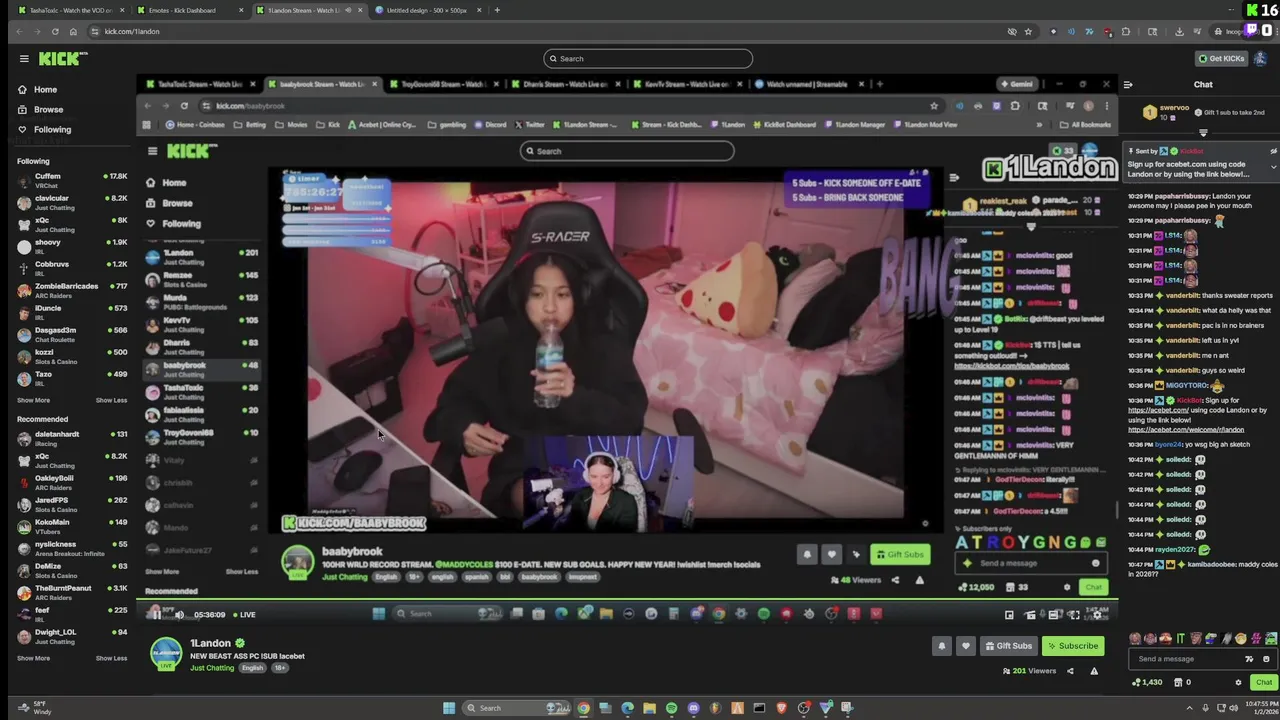This screenshot has height=720, width=1280.
Task: Pause the 1Landon stream player
Action: [155, 615]
